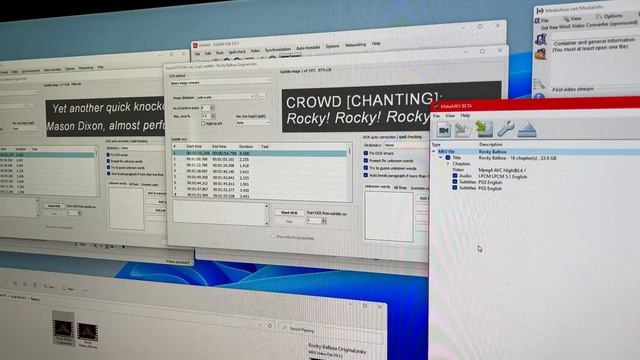The width and height of the screenshot is (640, 360).
Task: Click the Subtitle Edit app icon in title bar
Action: click(195, 45)
